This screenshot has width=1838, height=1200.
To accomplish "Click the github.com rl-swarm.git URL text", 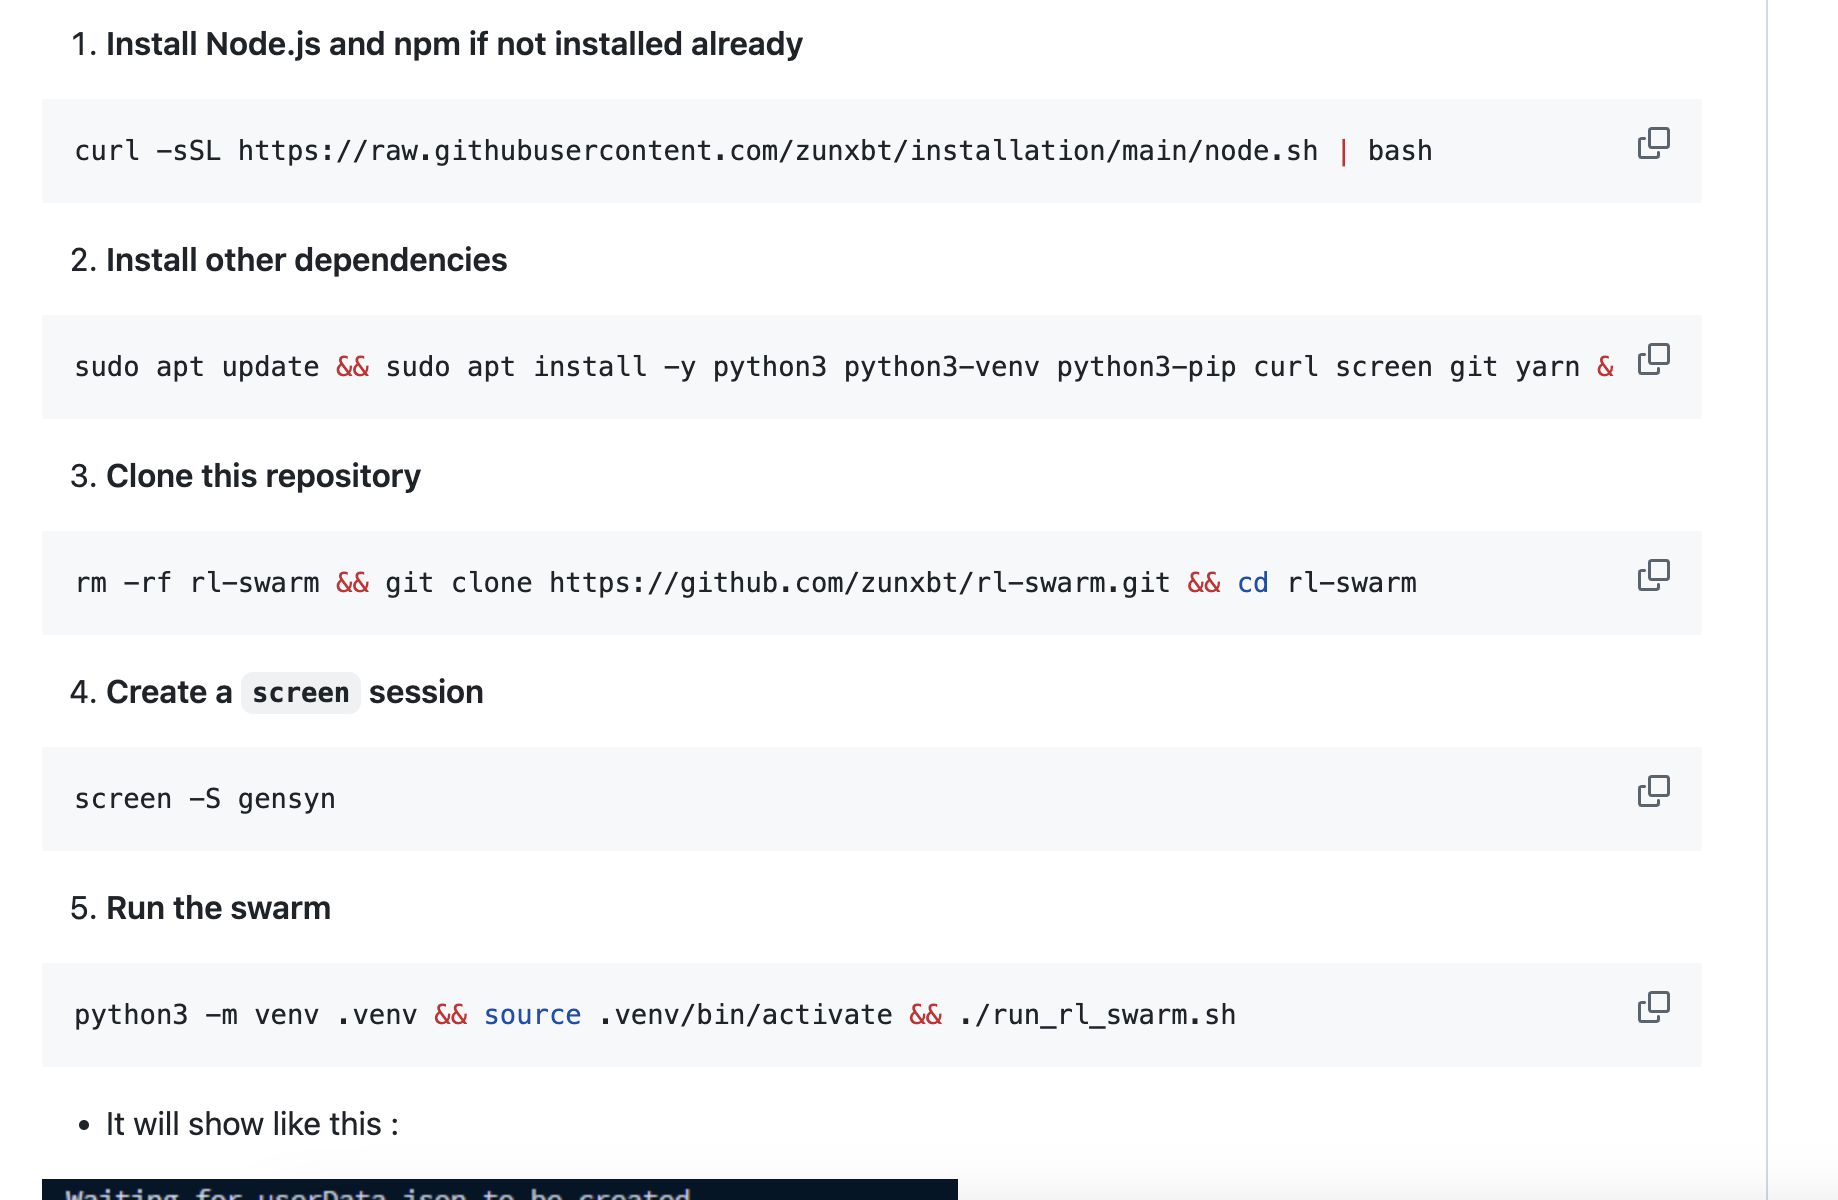I will click(x=859, y=583).
